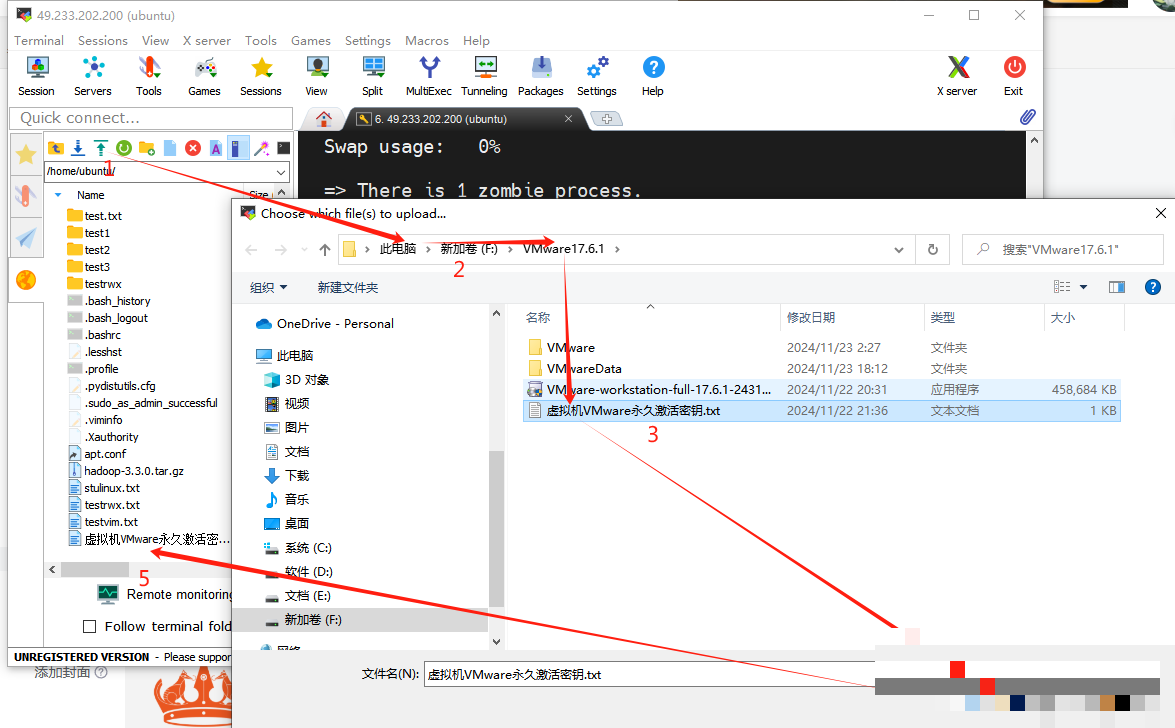
Task: Expand breadcrumb chevron after VMware17.6.1
Action: coord(617,249)
